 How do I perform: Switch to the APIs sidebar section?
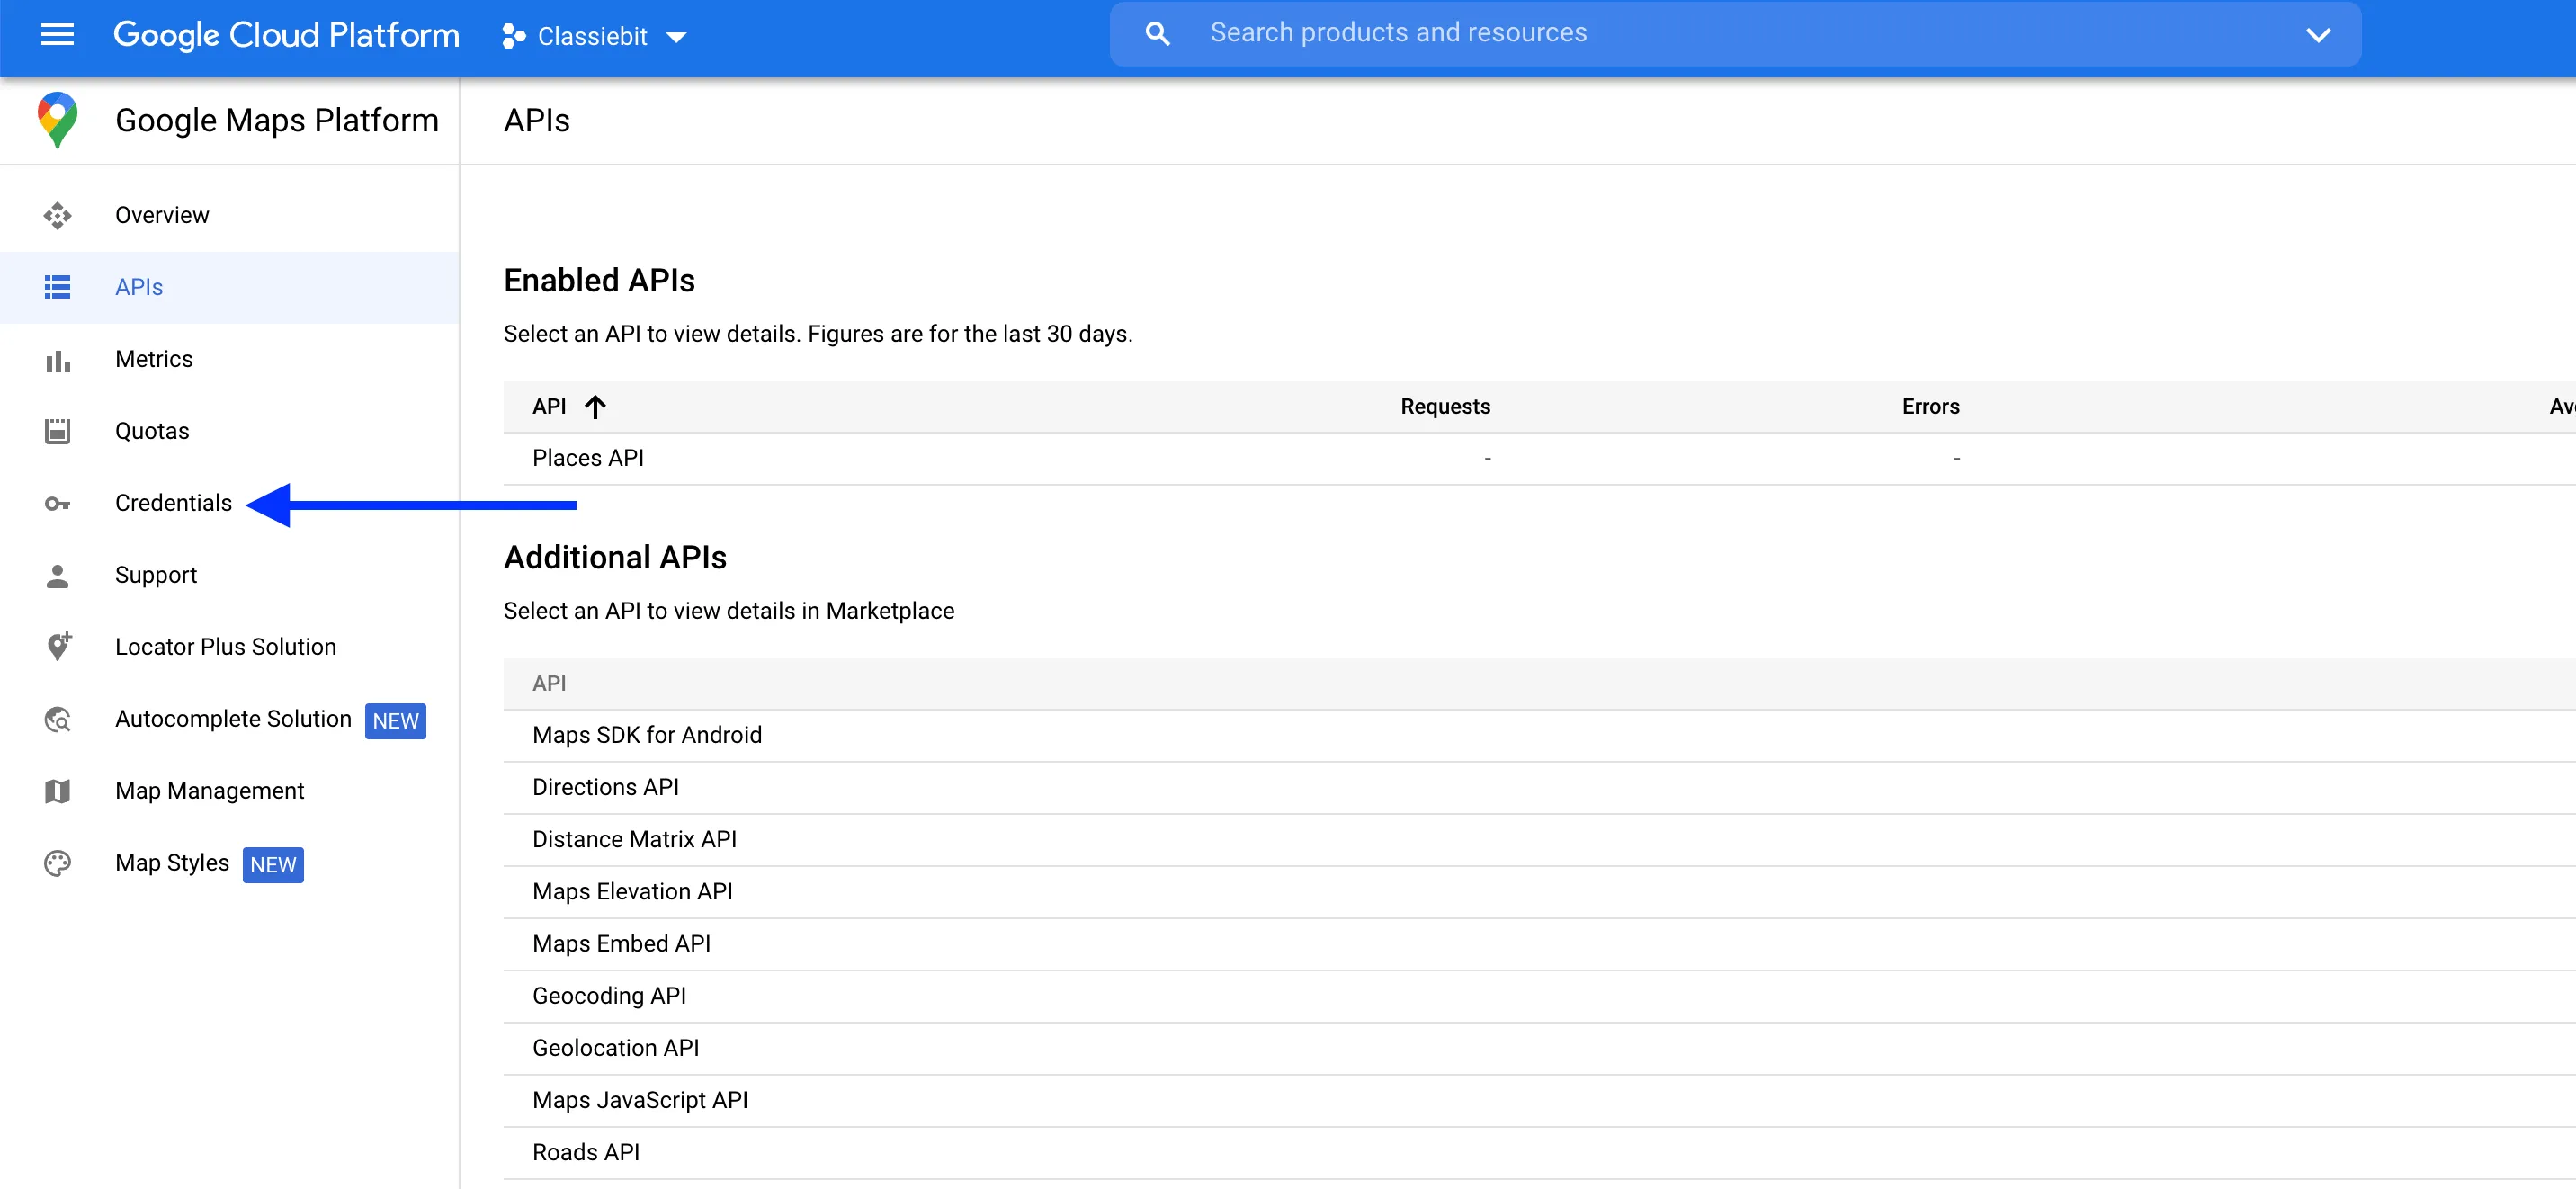pos(139,287)
